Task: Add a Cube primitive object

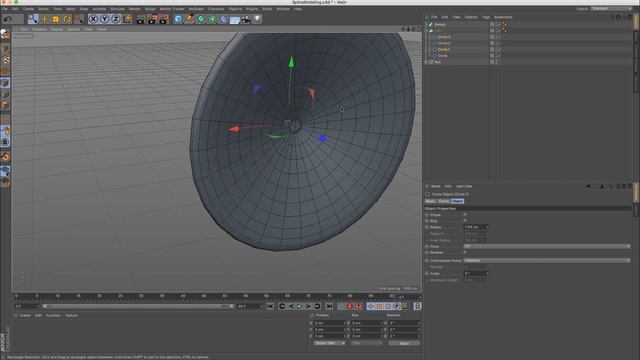Action: tap(178, 19)
